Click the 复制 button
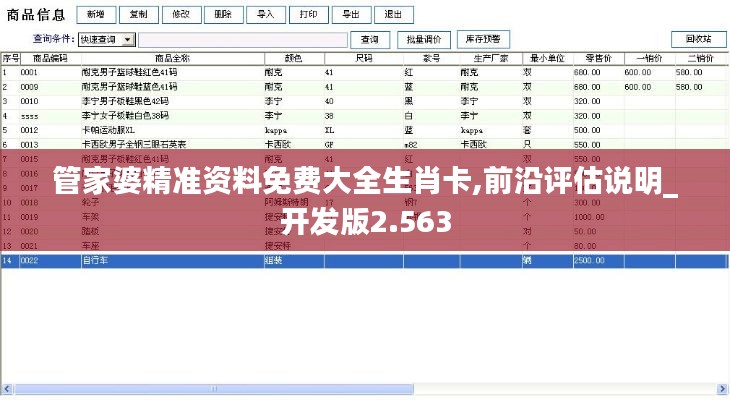 coord(139,15)
